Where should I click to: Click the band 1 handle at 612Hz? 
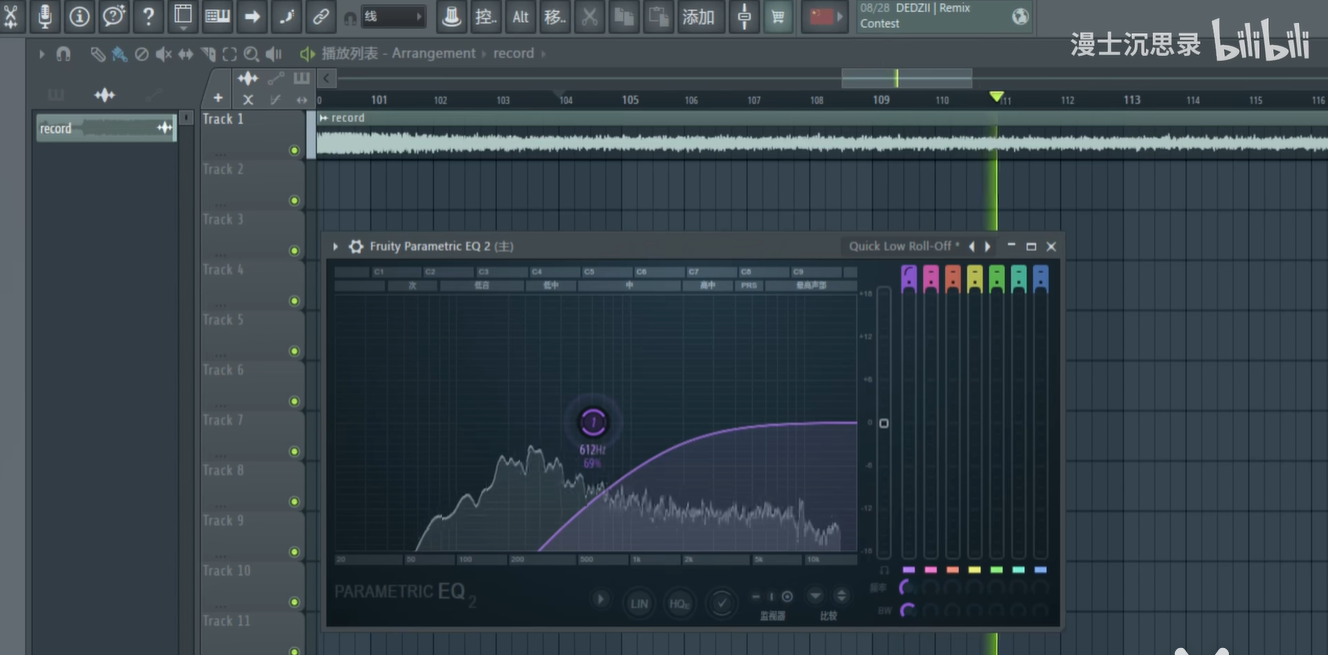pyautogui.click(x=593, y=423)
